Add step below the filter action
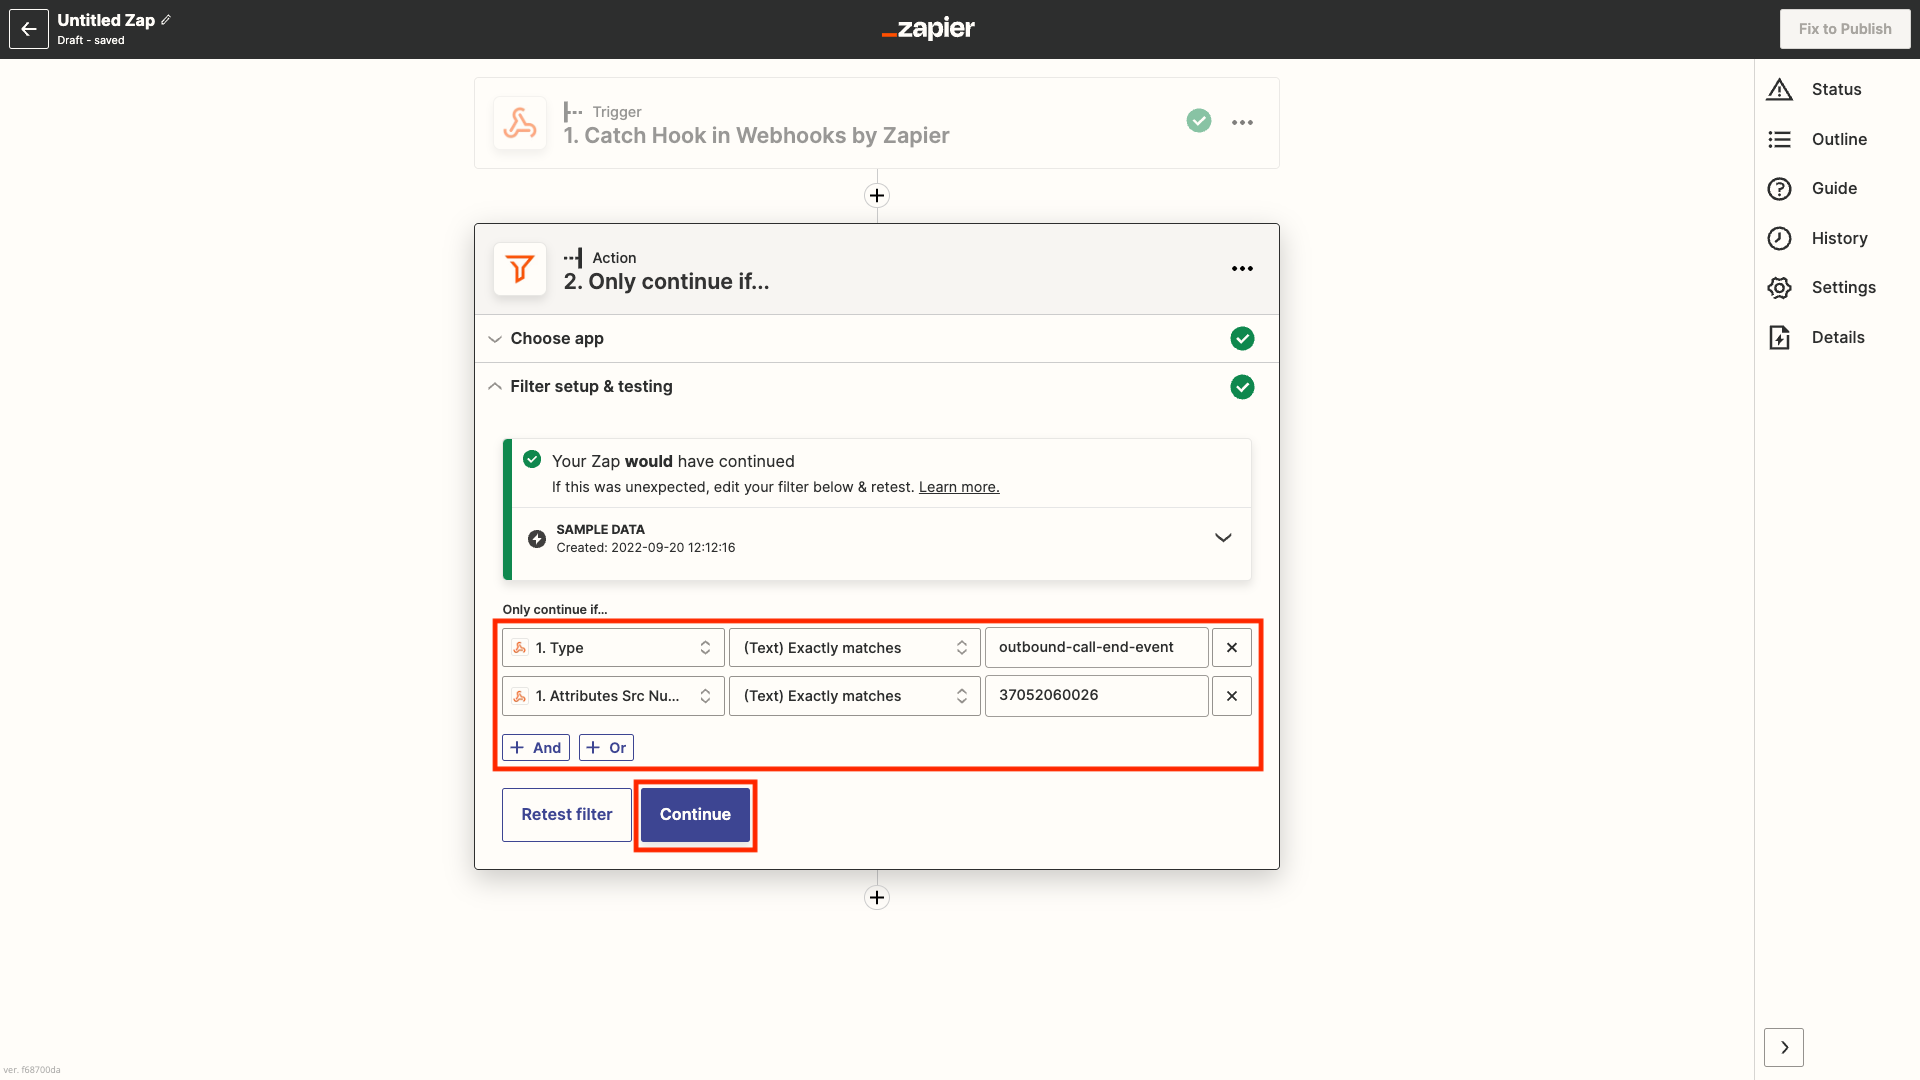Screen dimensions: 1920x1080 click(x=877, y=897)
